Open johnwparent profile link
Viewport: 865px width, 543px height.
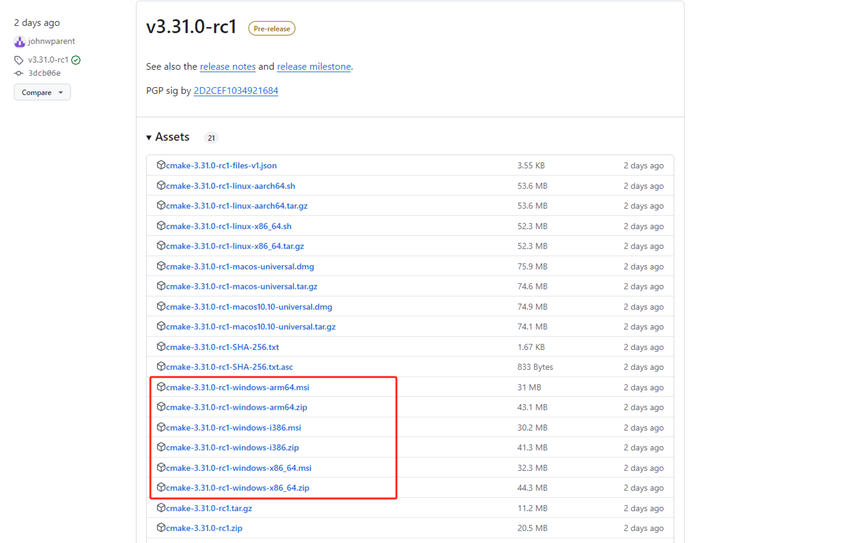[x=51, y=41]
